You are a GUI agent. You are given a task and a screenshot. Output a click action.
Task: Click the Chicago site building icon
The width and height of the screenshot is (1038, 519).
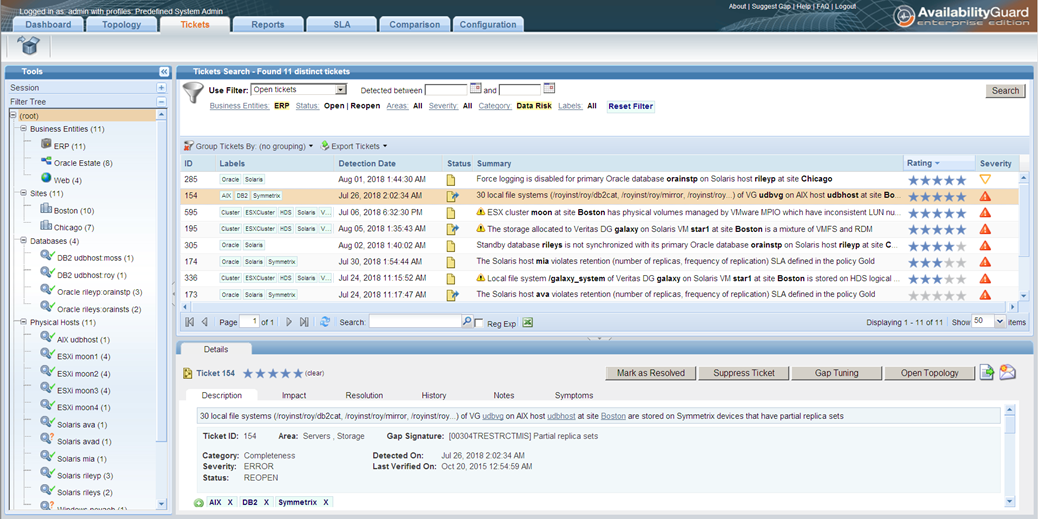[x=46, y=226]
